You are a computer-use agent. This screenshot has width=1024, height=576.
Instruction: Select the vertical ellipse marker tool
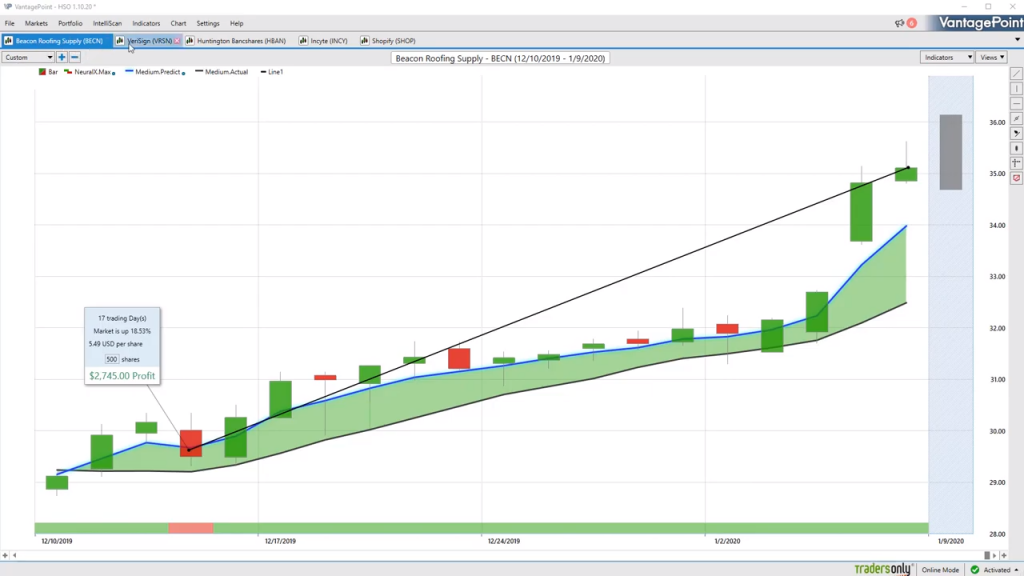1016,148
